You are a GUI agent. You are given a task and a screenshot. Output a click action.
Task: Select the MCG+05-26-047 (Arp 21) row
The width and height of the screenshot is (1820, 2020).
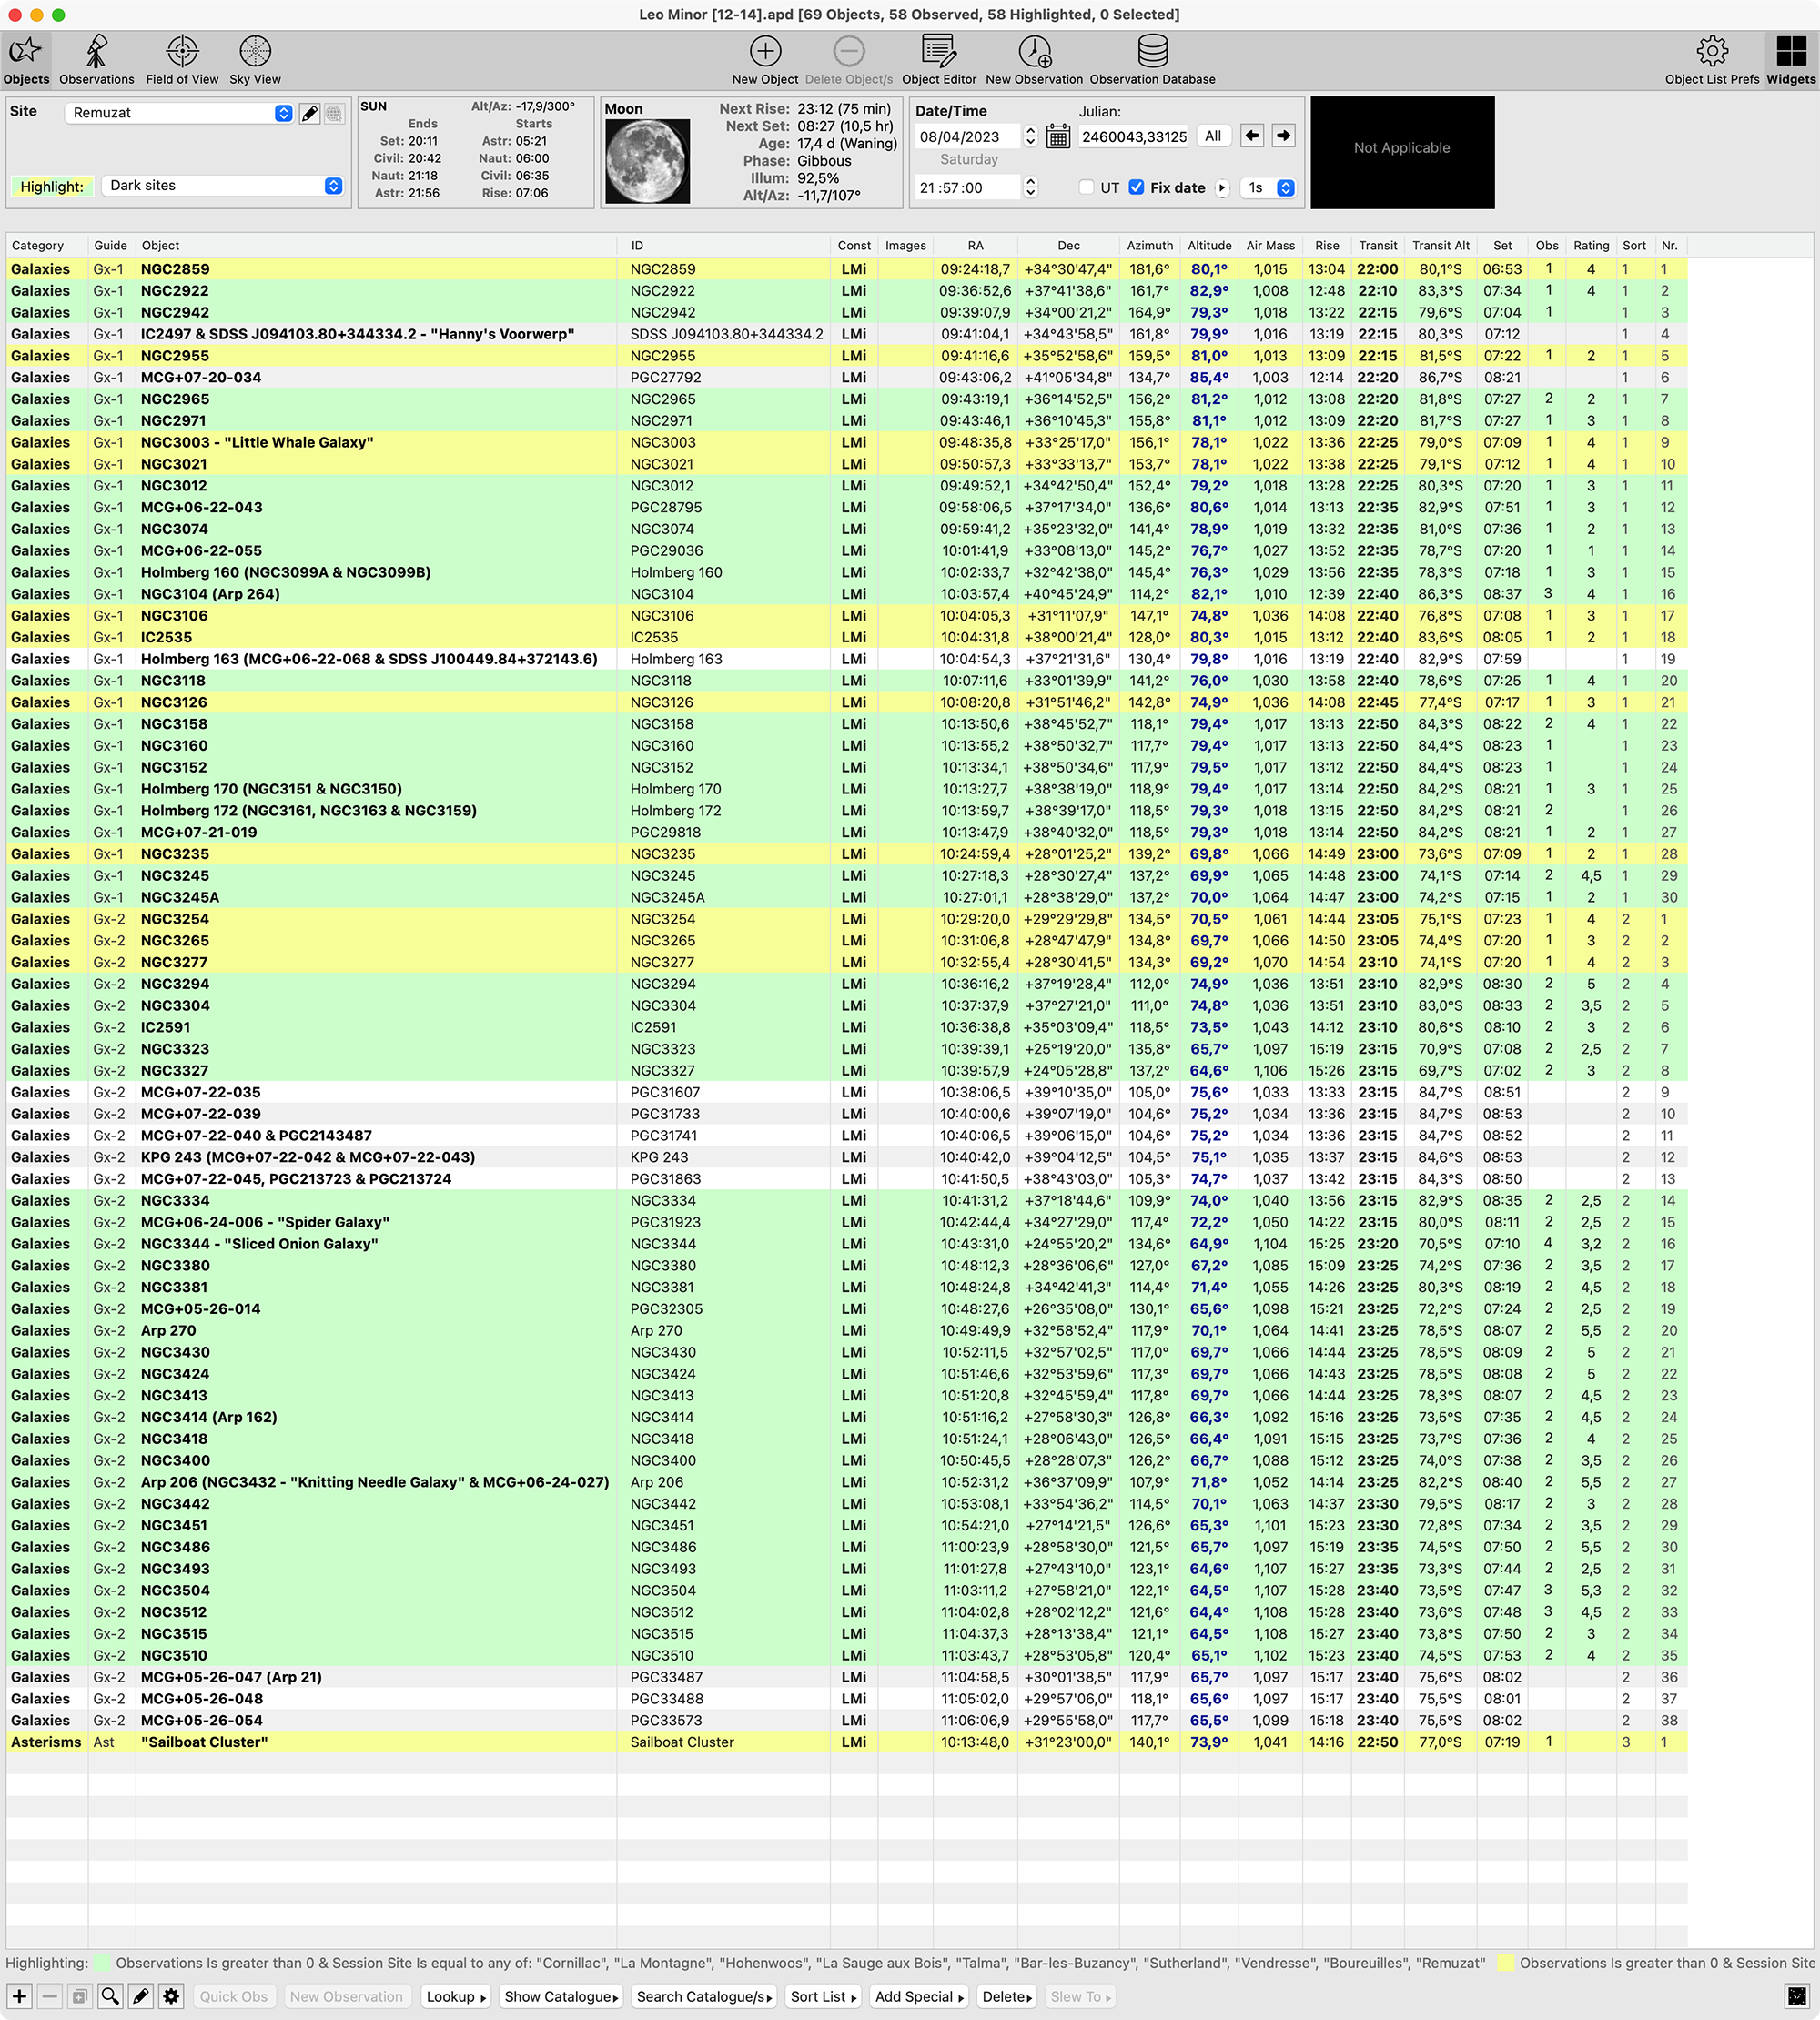pyautogui.click(x=846, y=1677)
